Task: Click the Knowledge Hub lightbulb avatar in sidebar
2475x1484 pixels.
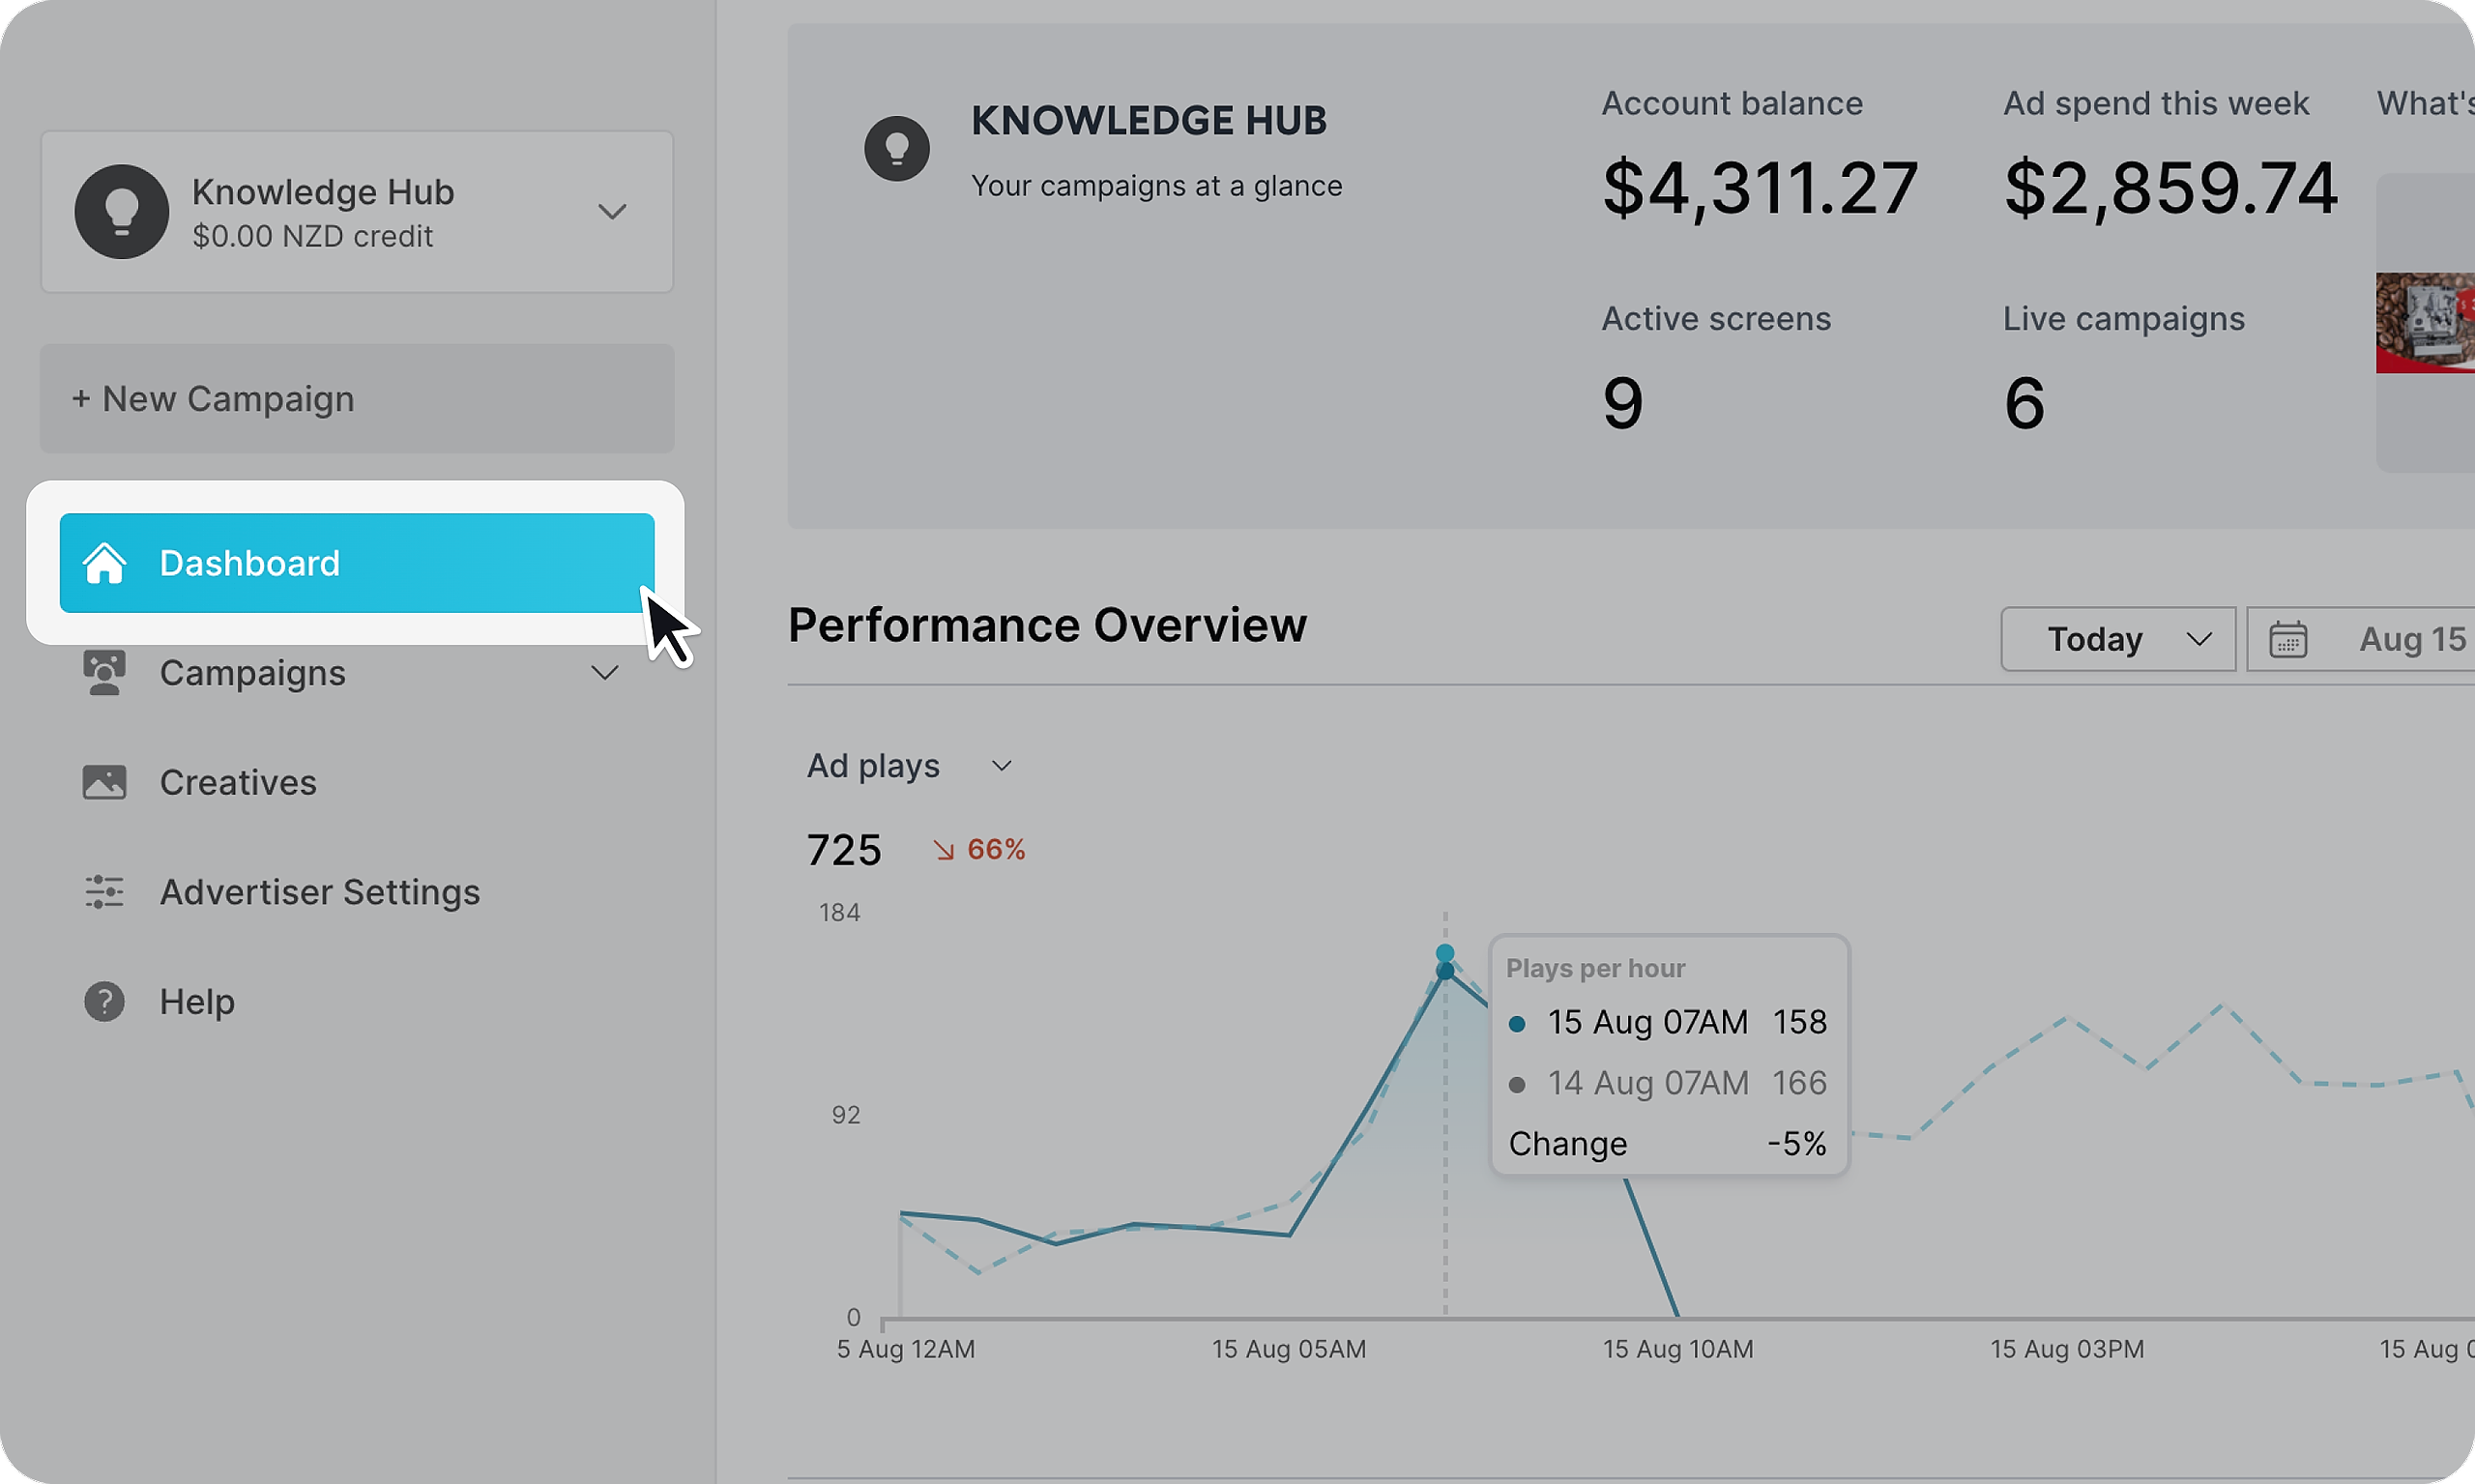Action: click(122, 212)
